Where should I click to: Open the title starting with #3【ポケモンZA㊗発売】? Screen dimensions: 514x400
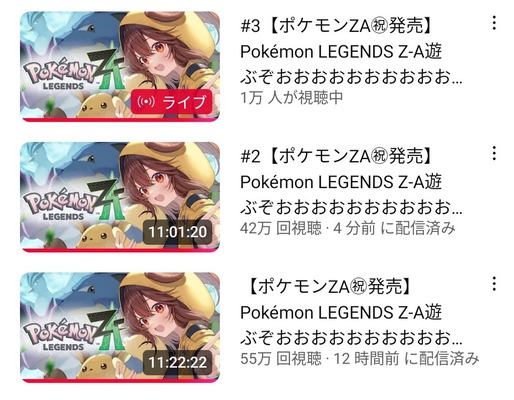tap(351, 52)
